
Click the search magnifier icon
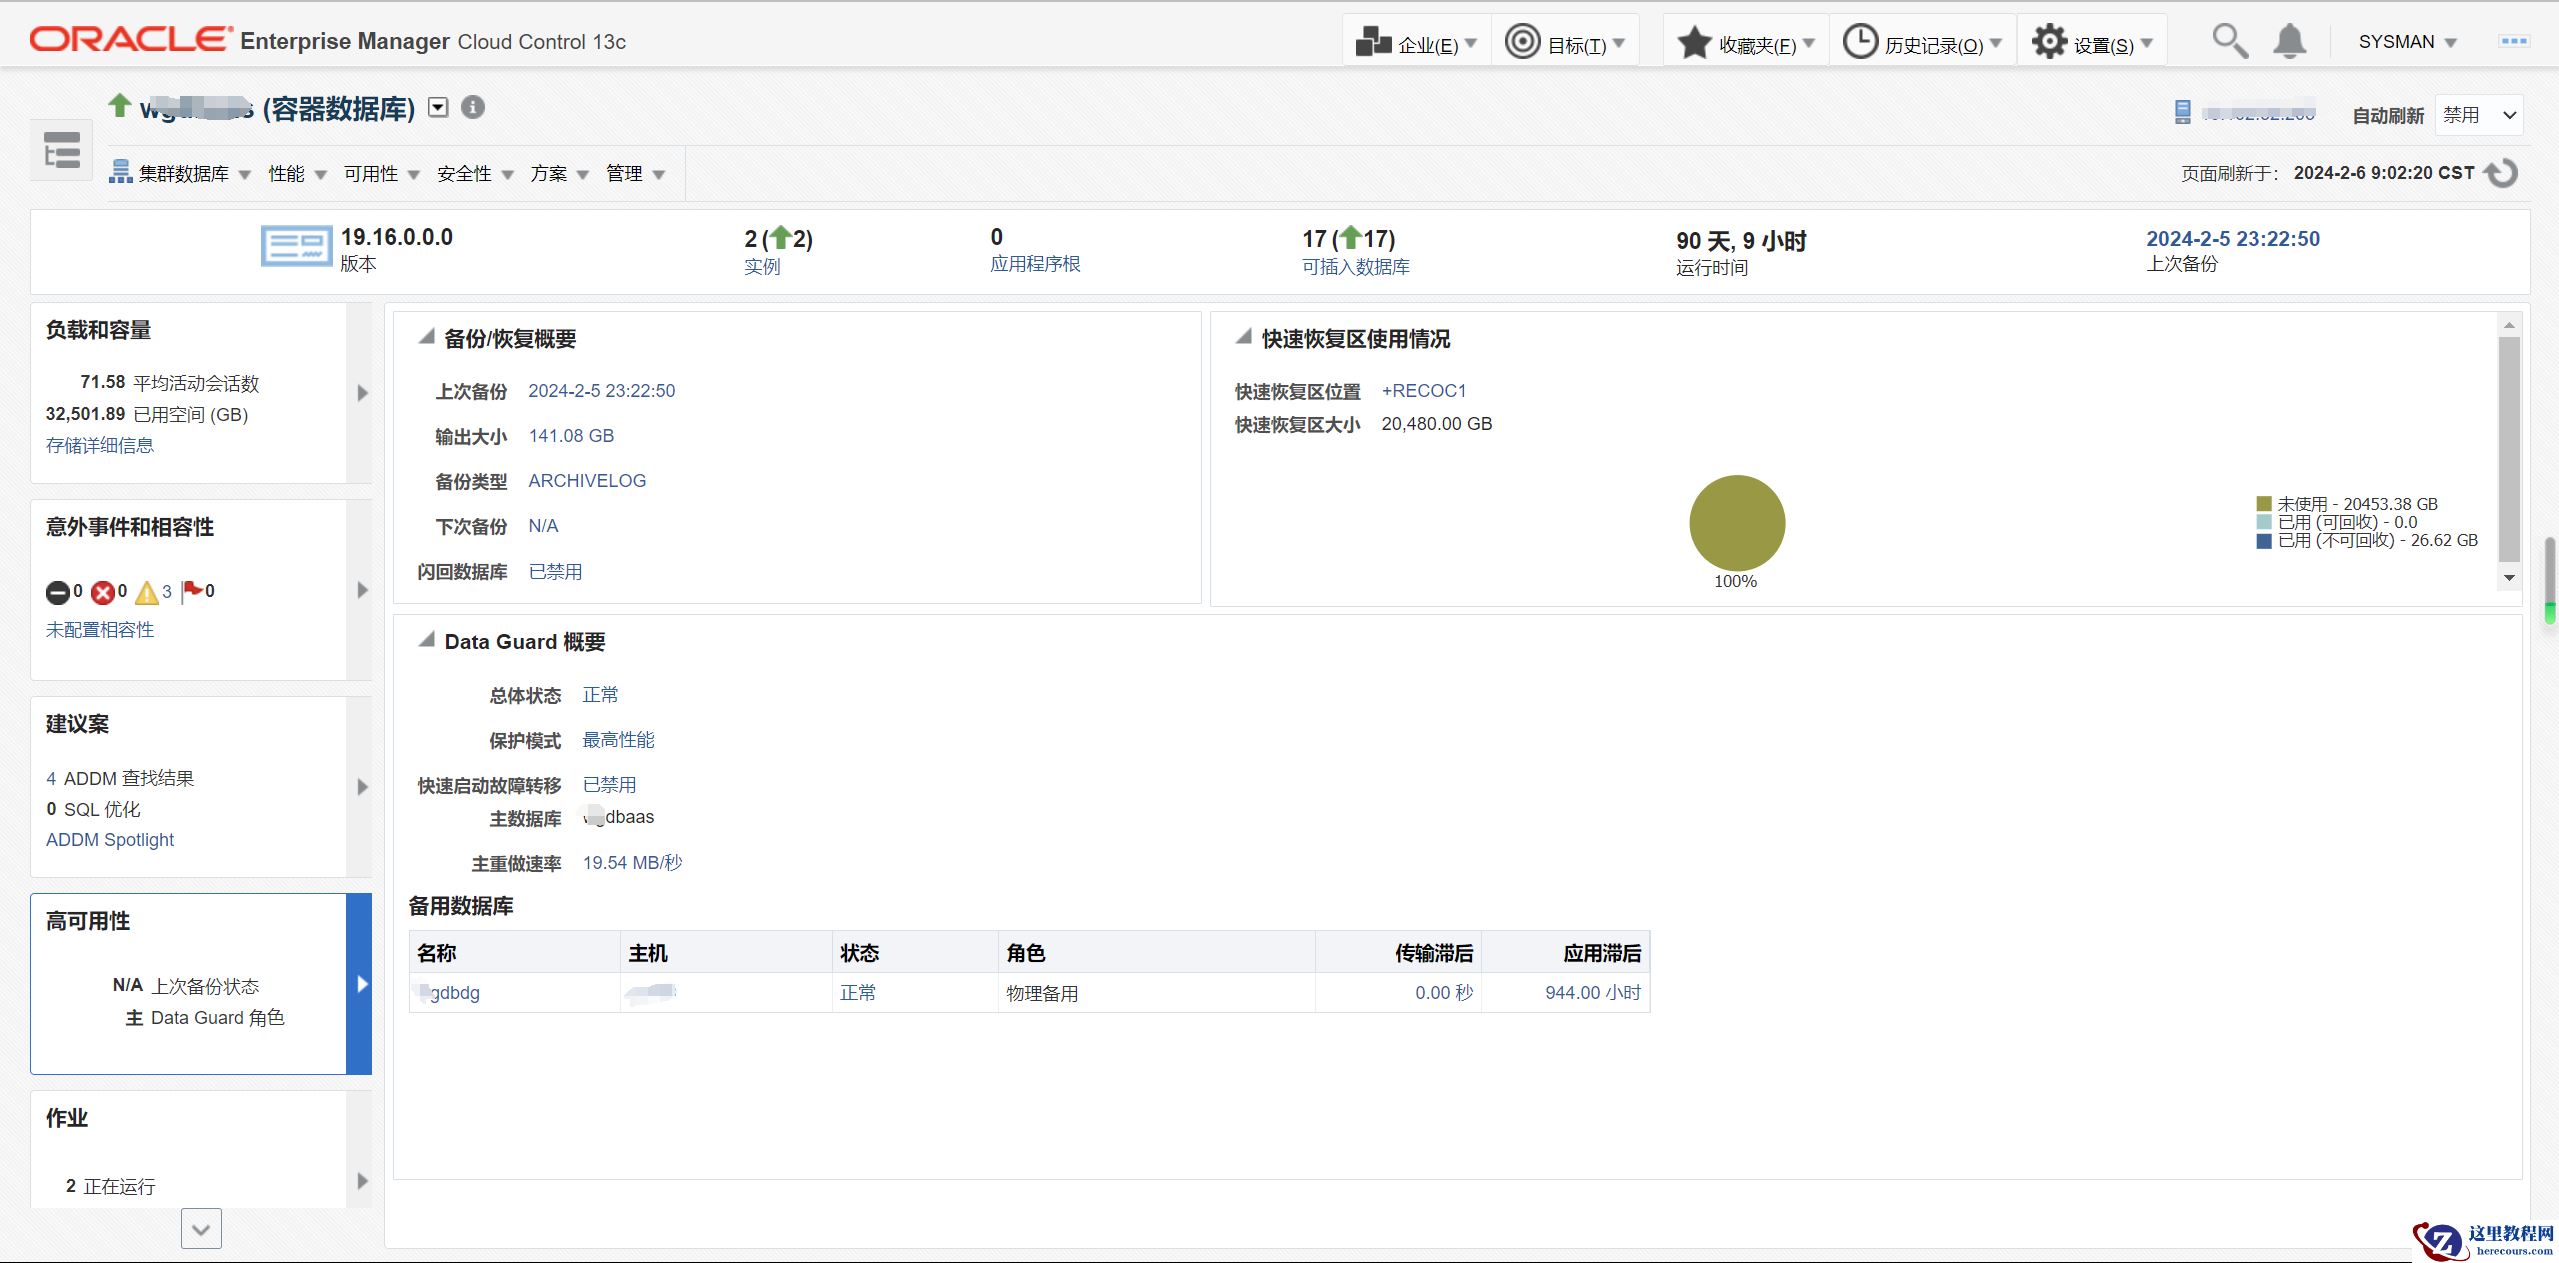pos(2229,41)
